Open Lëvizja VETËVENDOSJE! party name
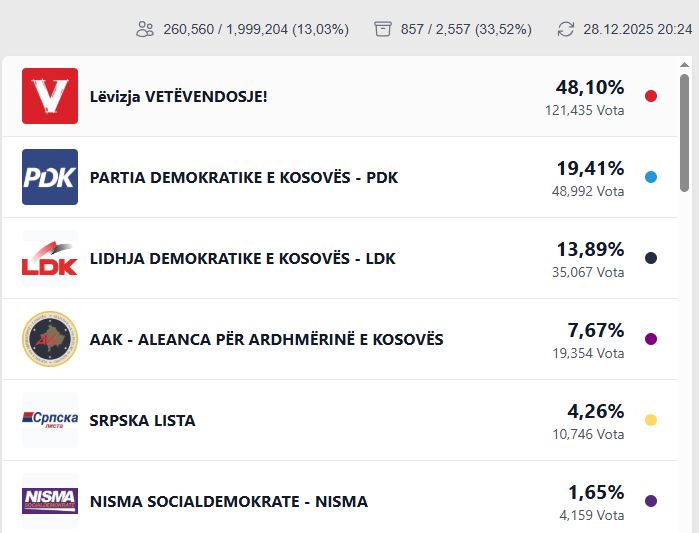The width and height of the screenshot is (699, 533). click(178, 96)
